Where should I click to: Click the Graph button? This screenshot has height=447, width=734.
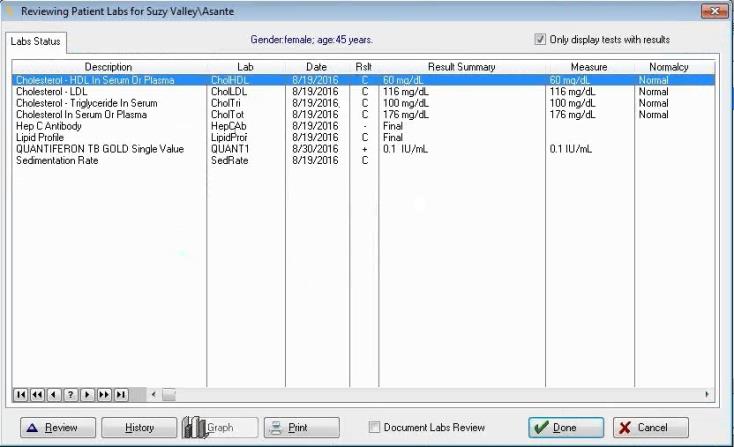pos(220,427)
